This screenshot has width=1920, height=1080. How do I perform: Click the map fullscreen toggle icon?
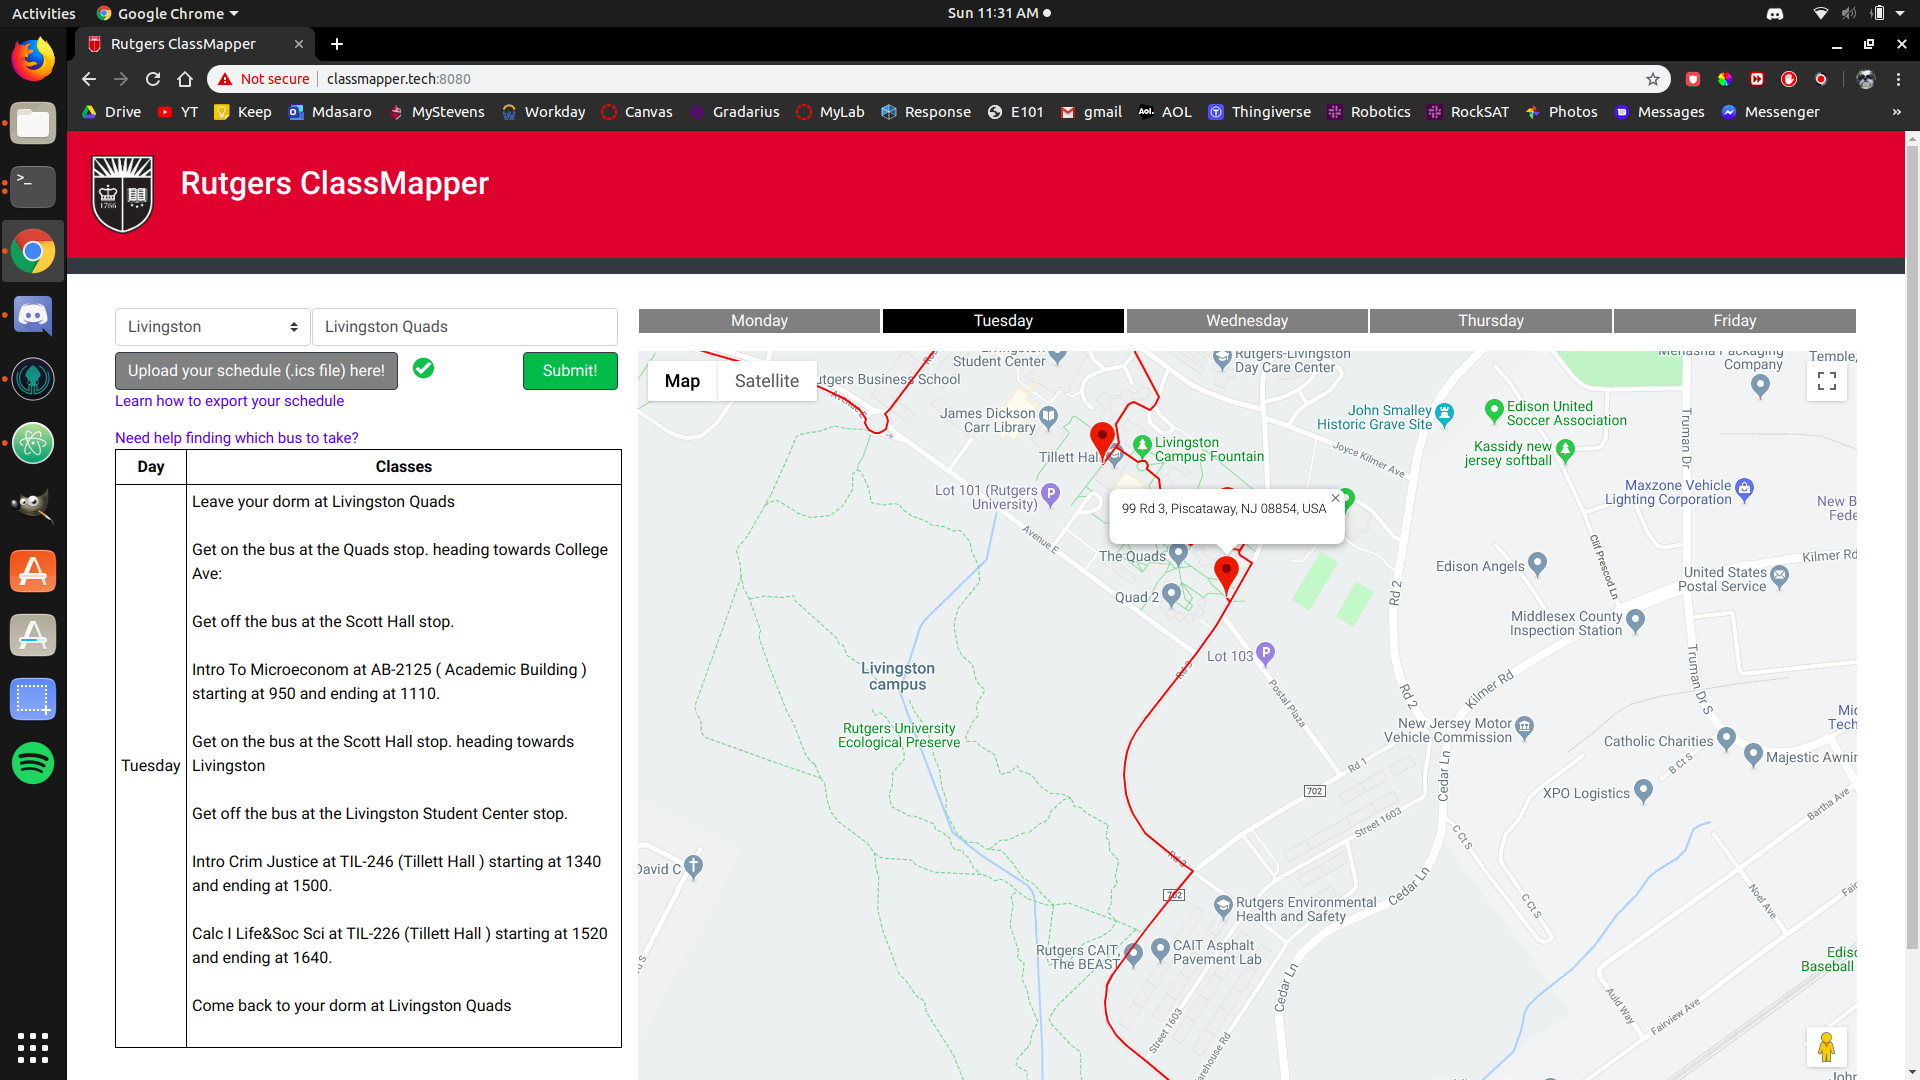point(1826,381)
